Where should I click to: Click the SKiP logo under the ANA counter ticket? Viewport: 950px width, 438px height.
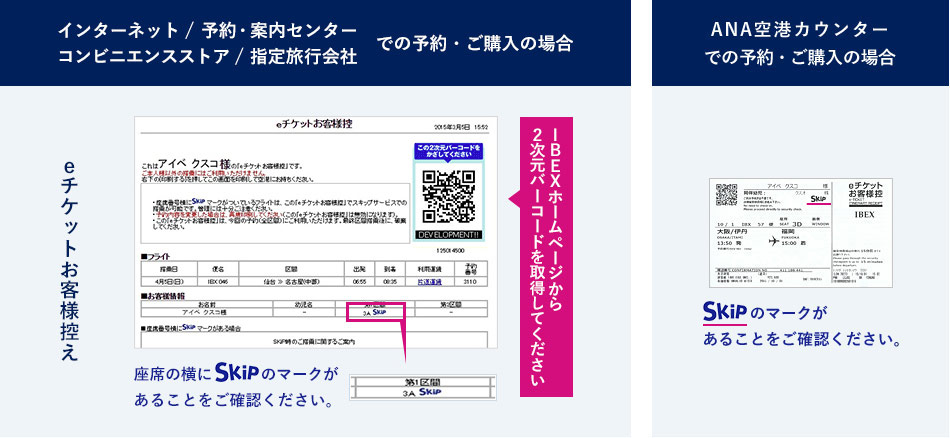tap(725, 311)
